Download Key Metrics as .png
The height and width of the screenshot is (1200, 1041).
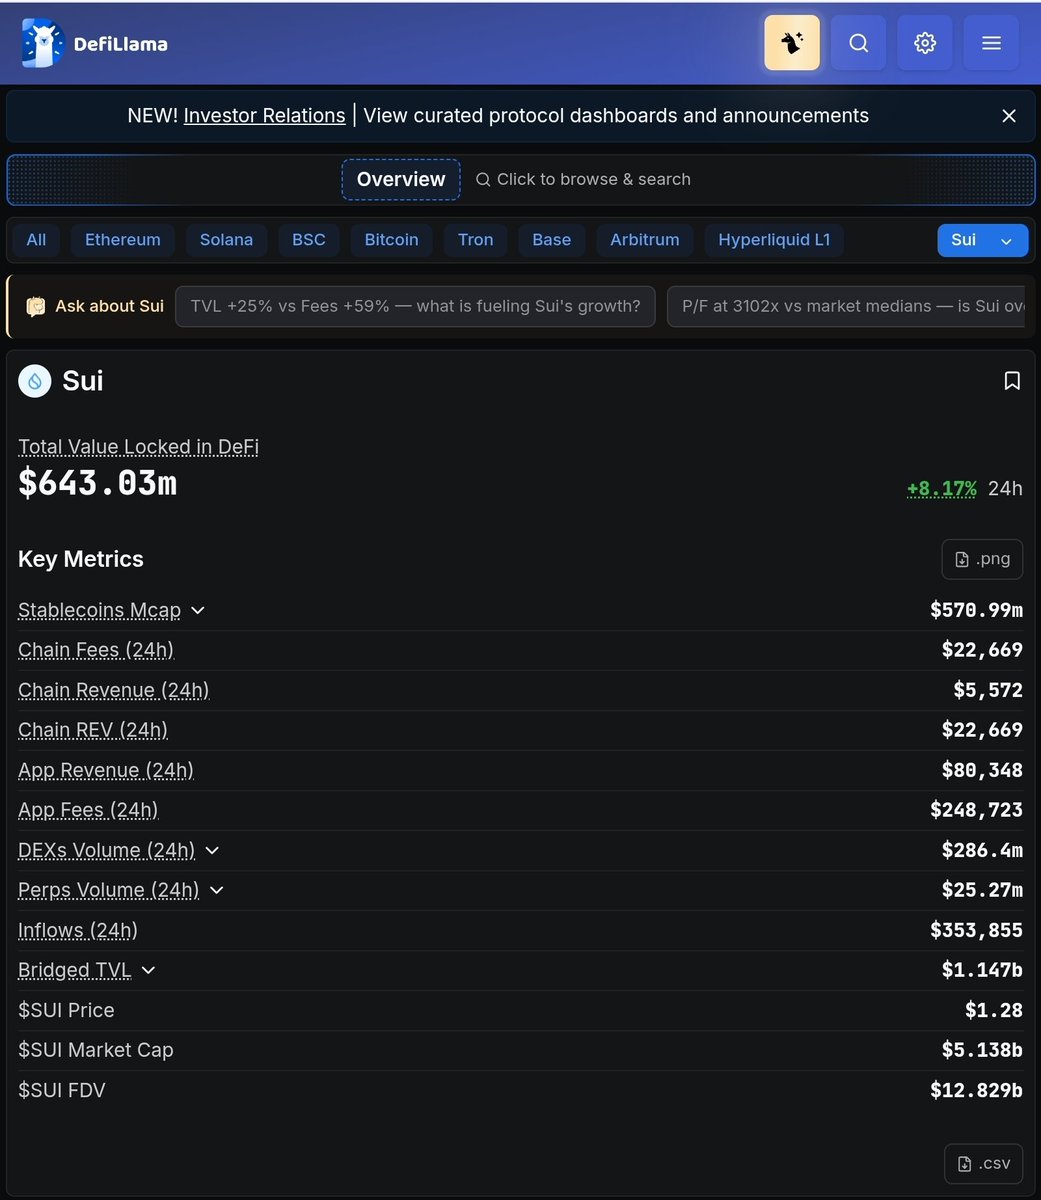tap(982, 559)
